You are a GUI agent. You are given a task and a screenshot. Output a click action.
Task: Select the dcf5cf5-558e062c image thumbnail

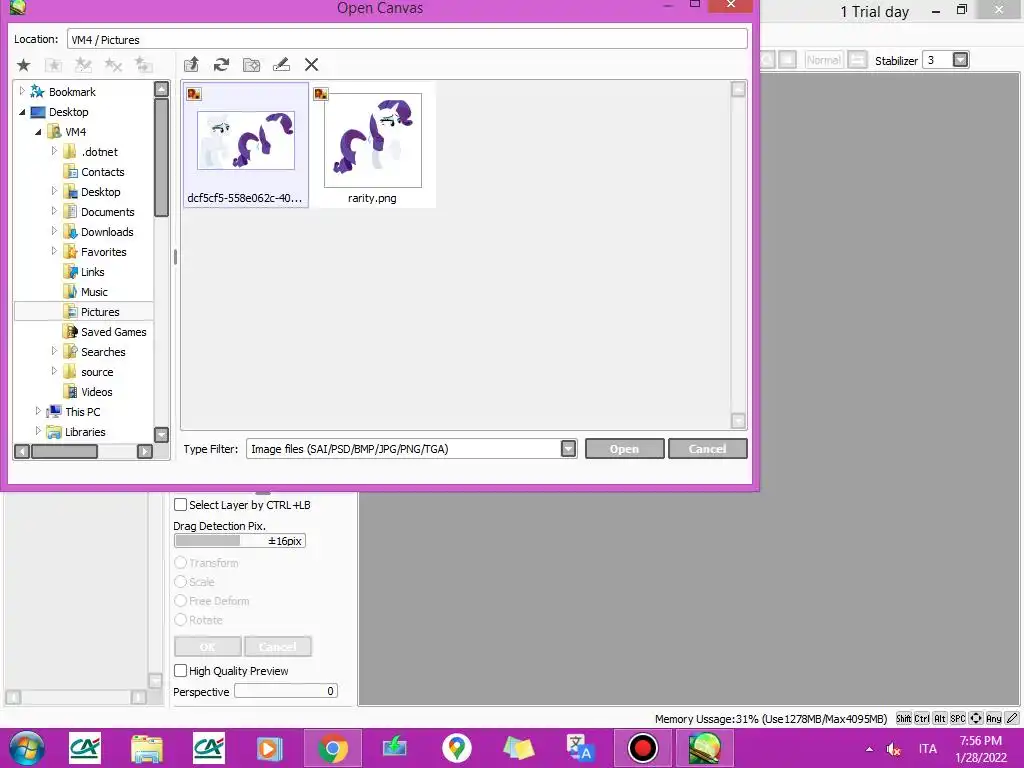[246, 144]
